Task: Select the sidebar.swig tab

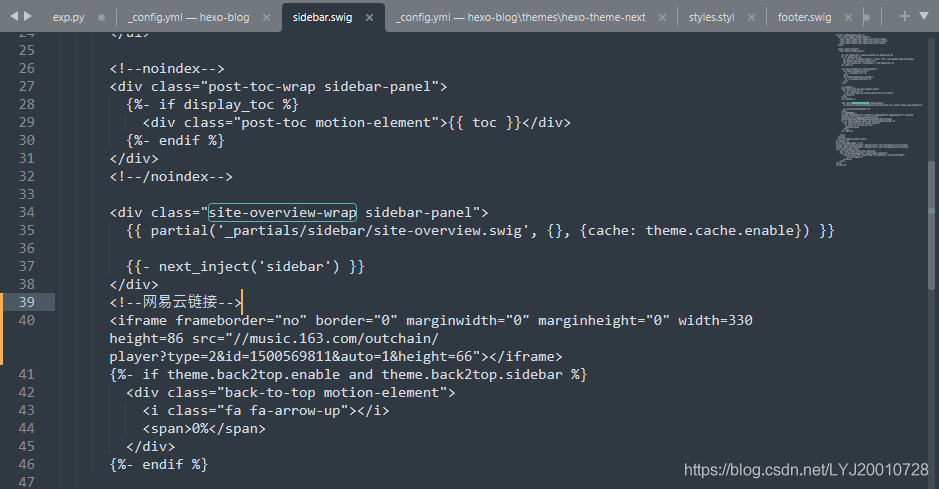Action: [322, 17]
